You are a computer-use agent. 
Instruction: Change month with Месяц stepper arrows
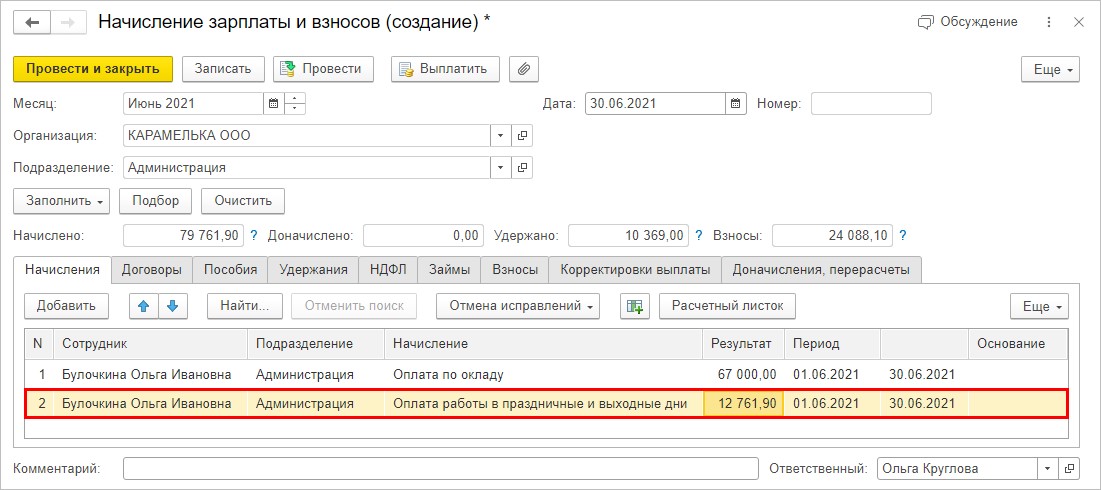(295, 104)
